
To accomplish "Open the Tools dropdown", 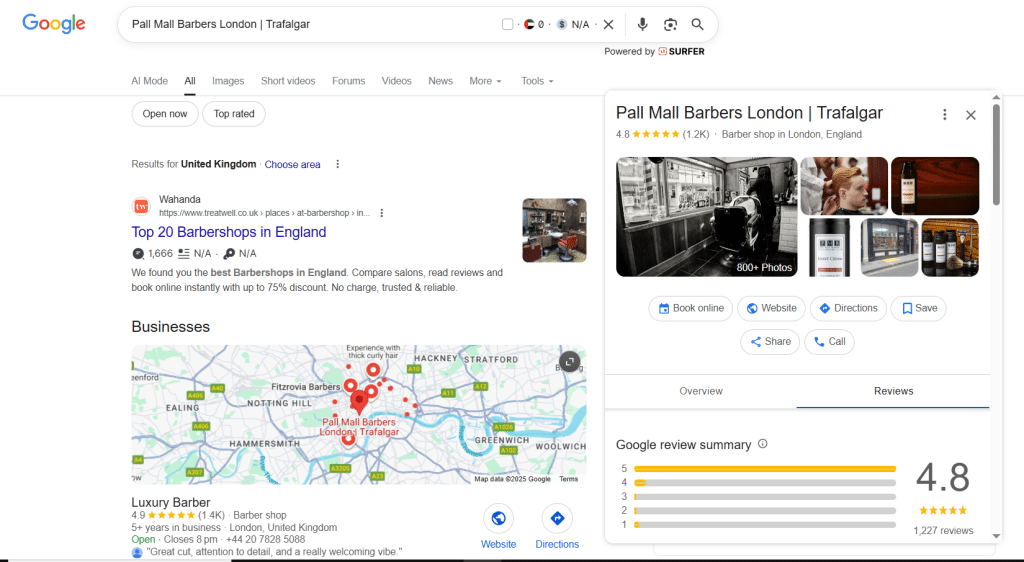I will [537, 81].
